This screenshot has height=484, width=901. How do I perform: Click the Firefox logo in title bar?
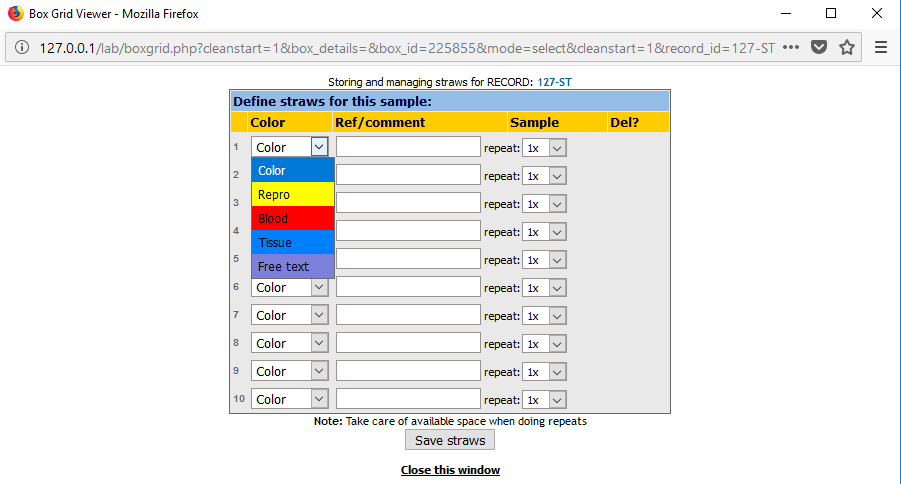[x=16, y=13]
